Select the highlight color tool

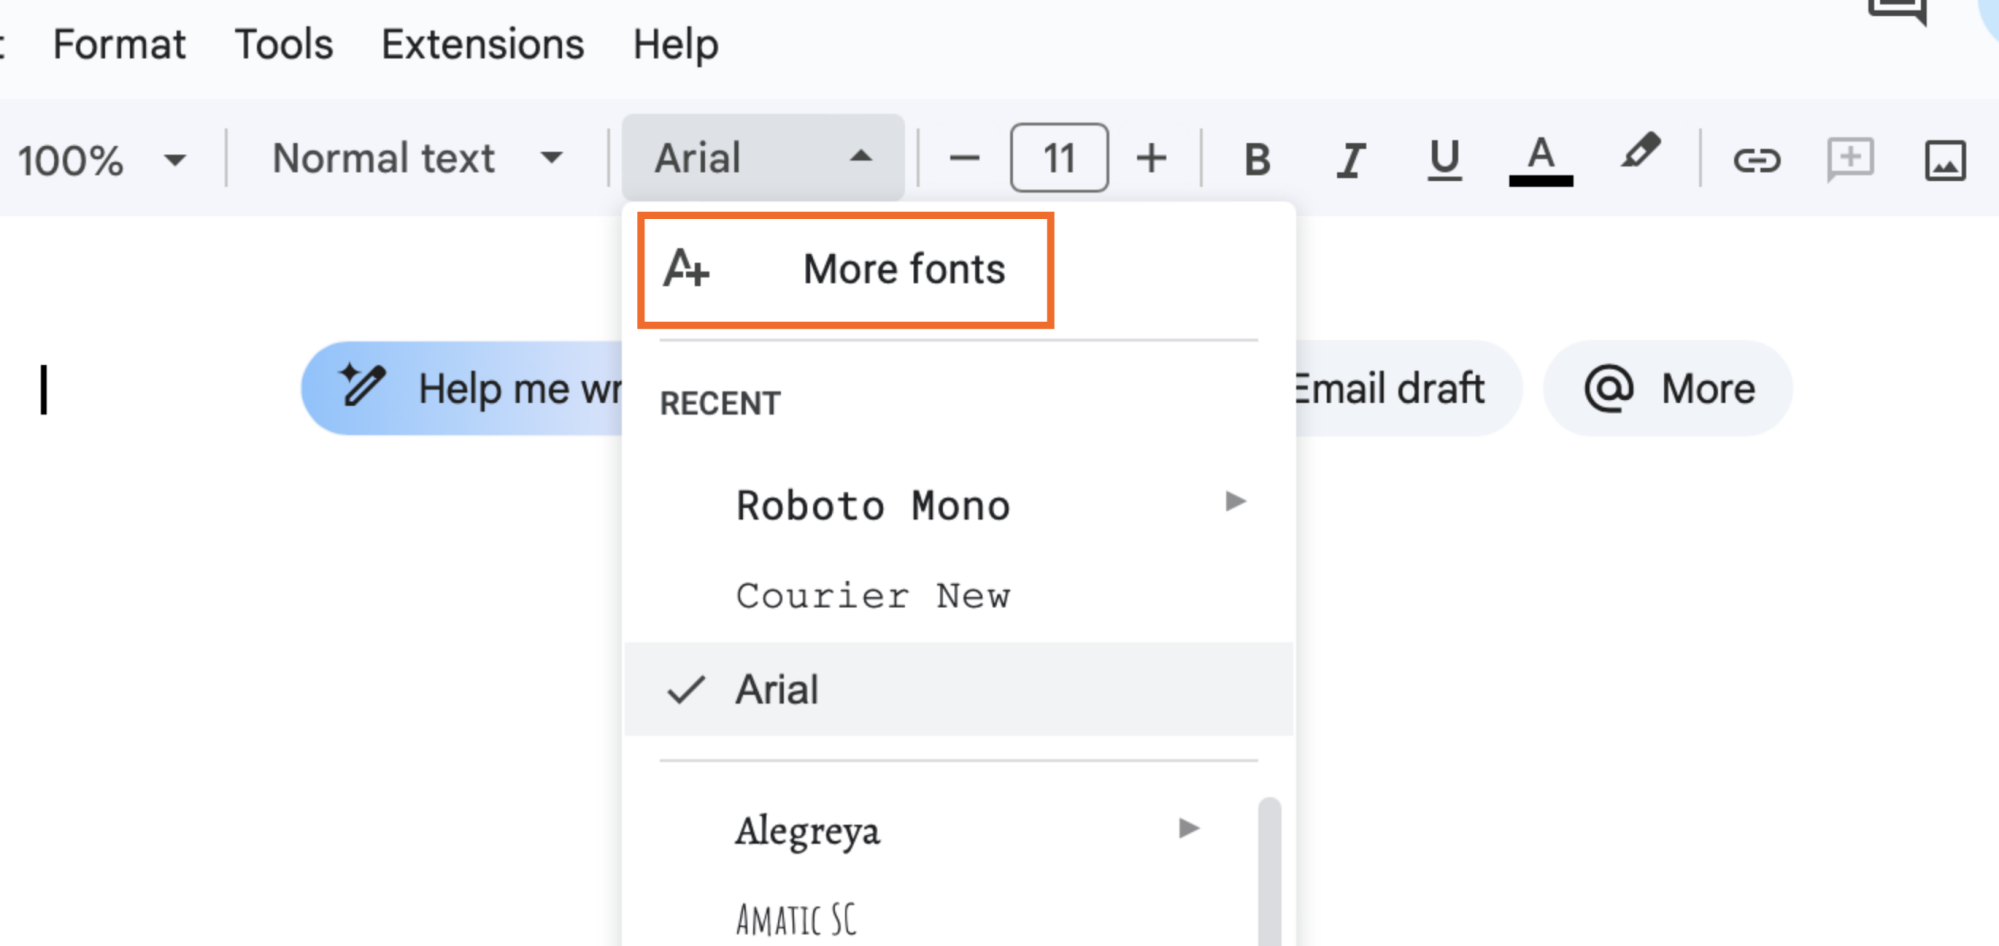[1640, 157]
